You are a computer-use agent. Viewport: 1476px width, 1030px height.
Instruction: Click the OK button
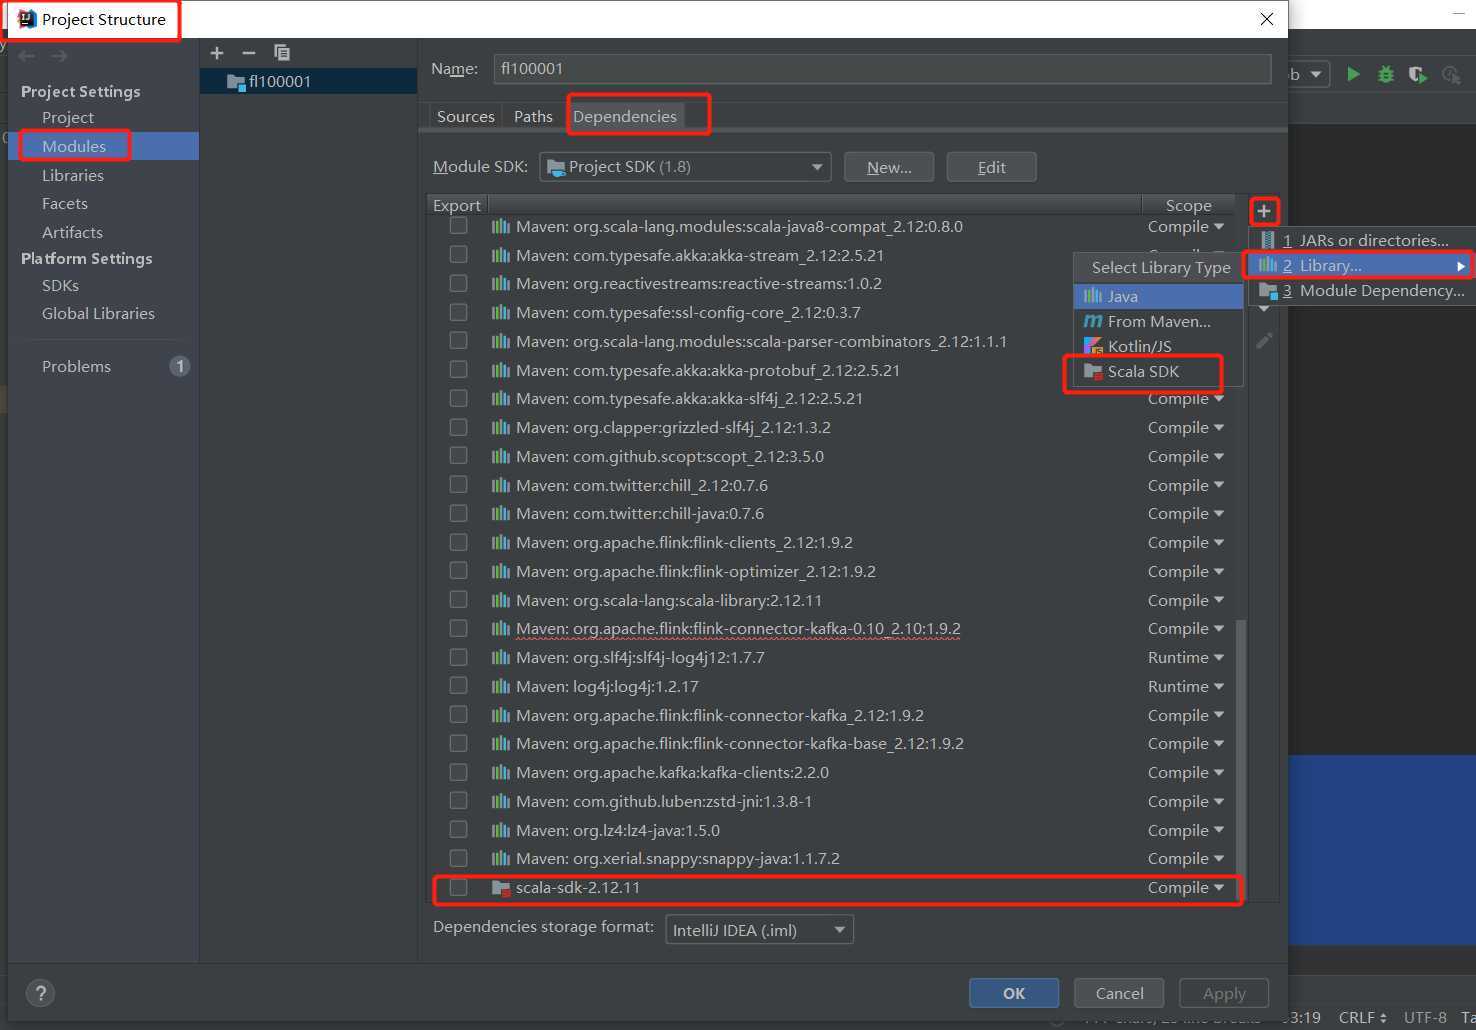(1014, 993)
